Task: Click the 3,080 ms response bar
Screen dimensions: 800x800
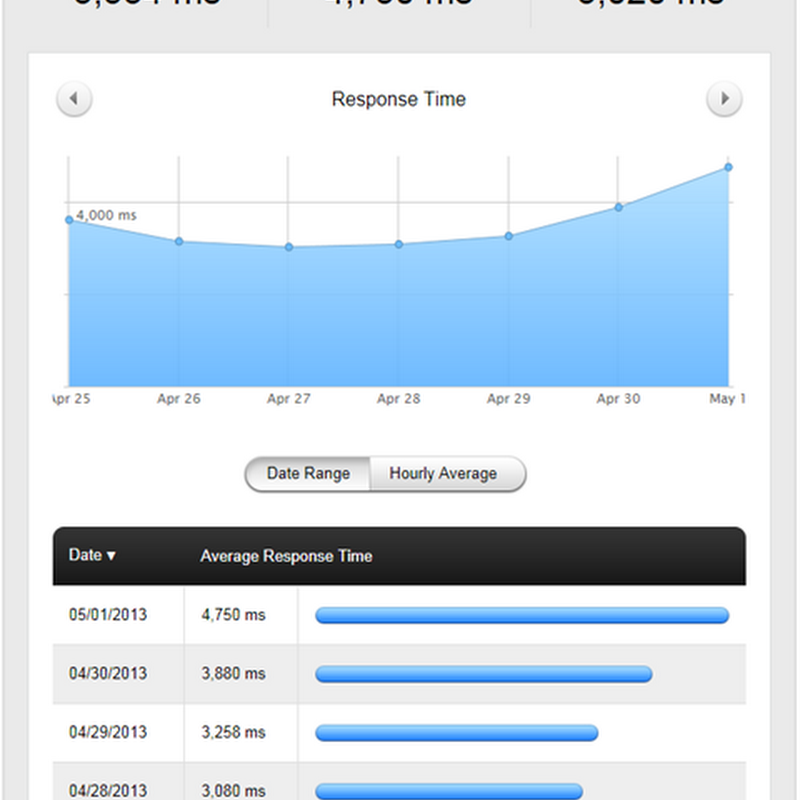Action: [449, 791]
